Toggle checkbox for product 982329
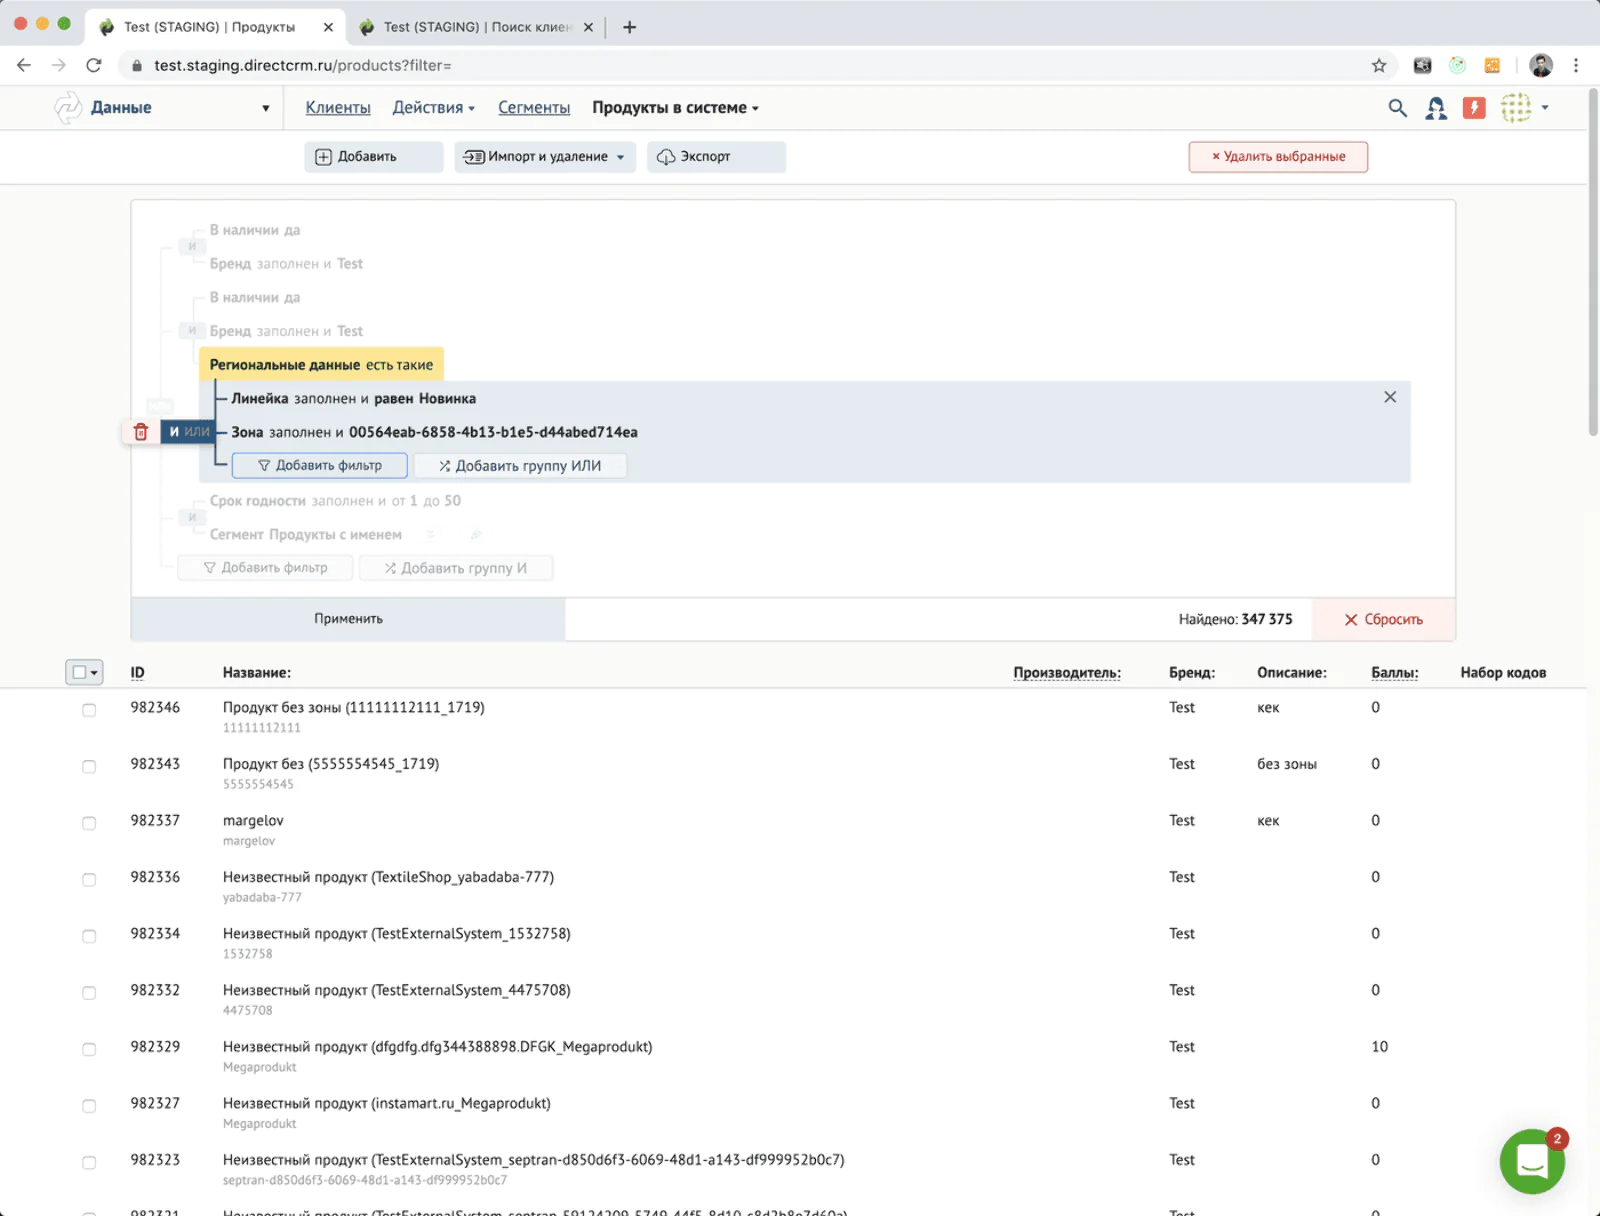 point(89,1049)
